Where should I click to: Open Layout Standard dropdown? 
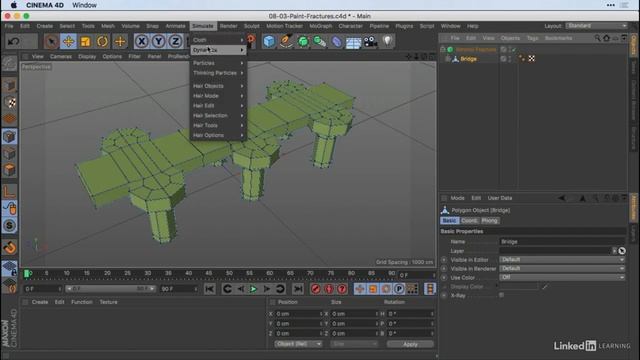click(x=596, y=26)
